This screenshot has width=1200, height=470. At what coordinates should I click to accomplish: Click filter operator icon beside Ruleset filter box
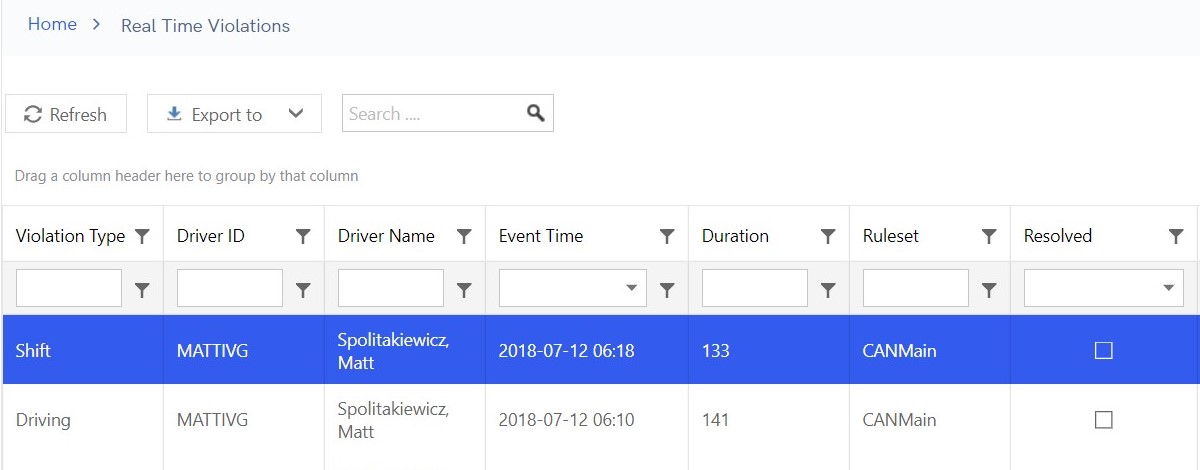click(989, 289)
